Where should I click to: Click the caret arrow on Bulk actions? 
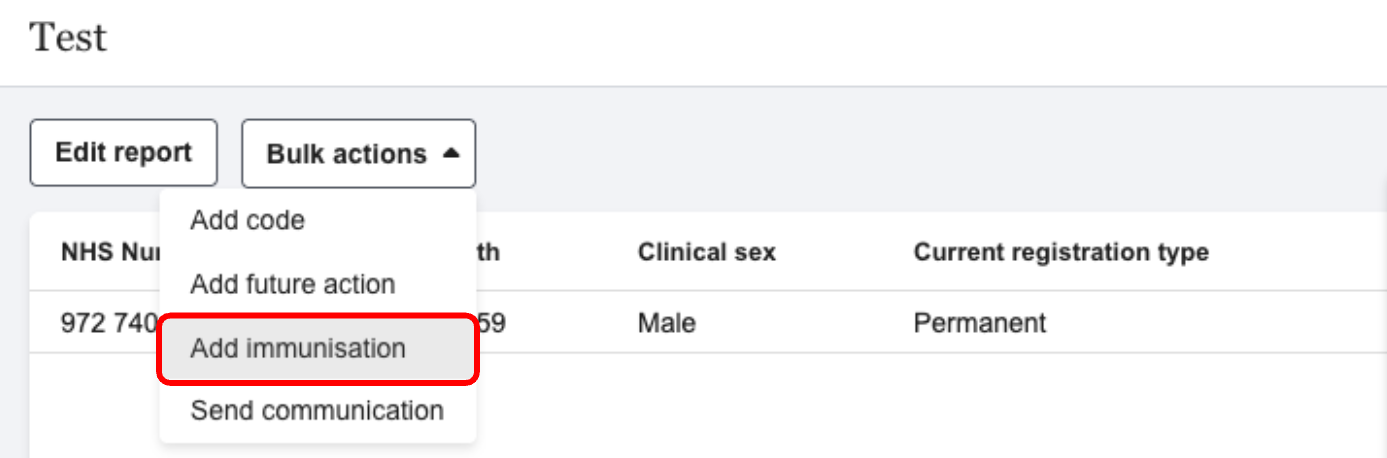click(451, 154)
